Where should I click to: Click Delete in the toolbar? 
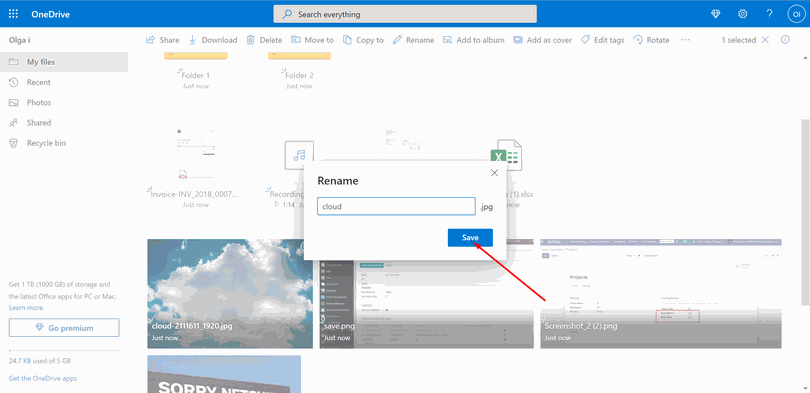pos(264,40)
